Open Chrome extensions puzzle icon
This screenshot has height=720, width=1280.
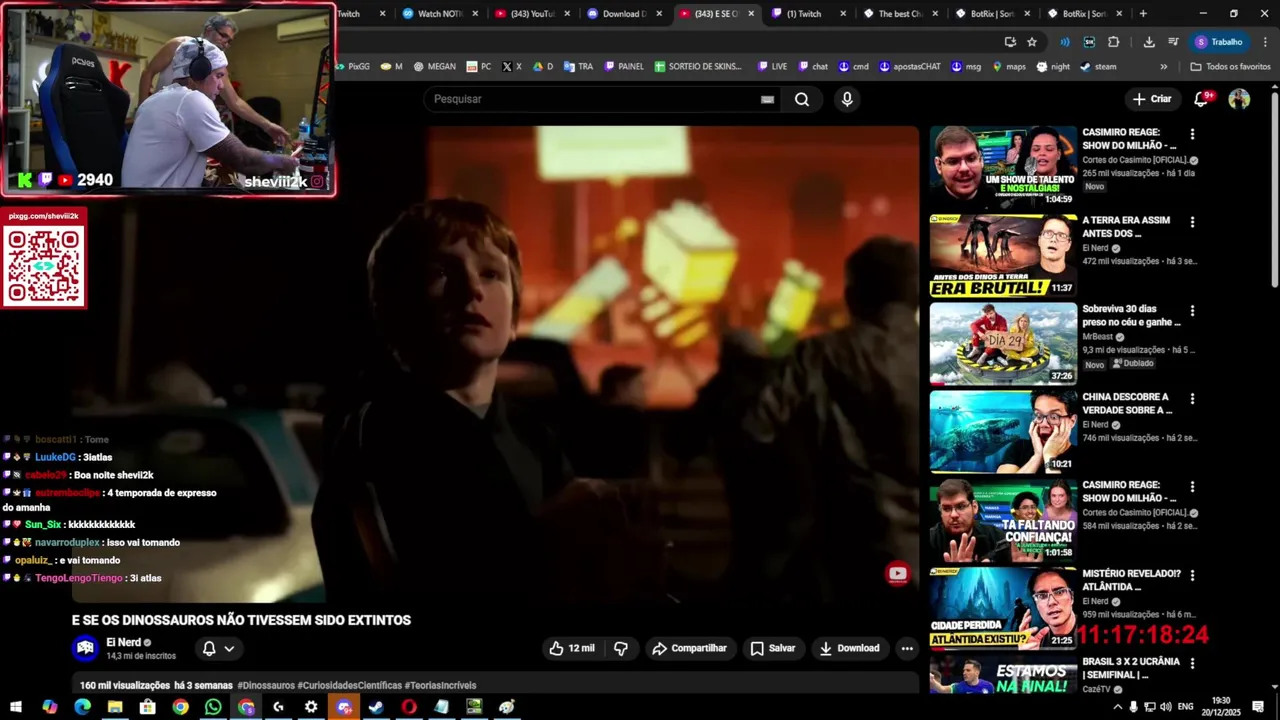(x=1113, y=42)
